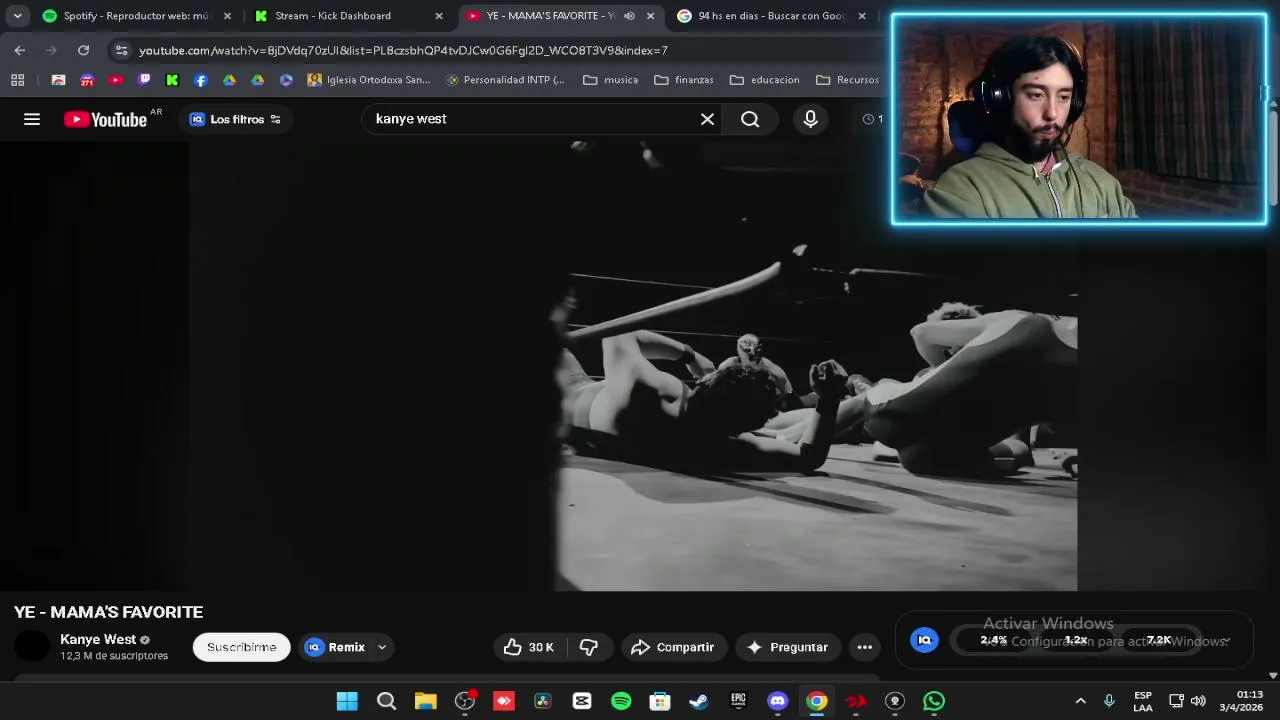Image resolution: width=1280 pixels, height=720 pixels.
Task: Open the Windows Start menu
Action: click(347, 701)
